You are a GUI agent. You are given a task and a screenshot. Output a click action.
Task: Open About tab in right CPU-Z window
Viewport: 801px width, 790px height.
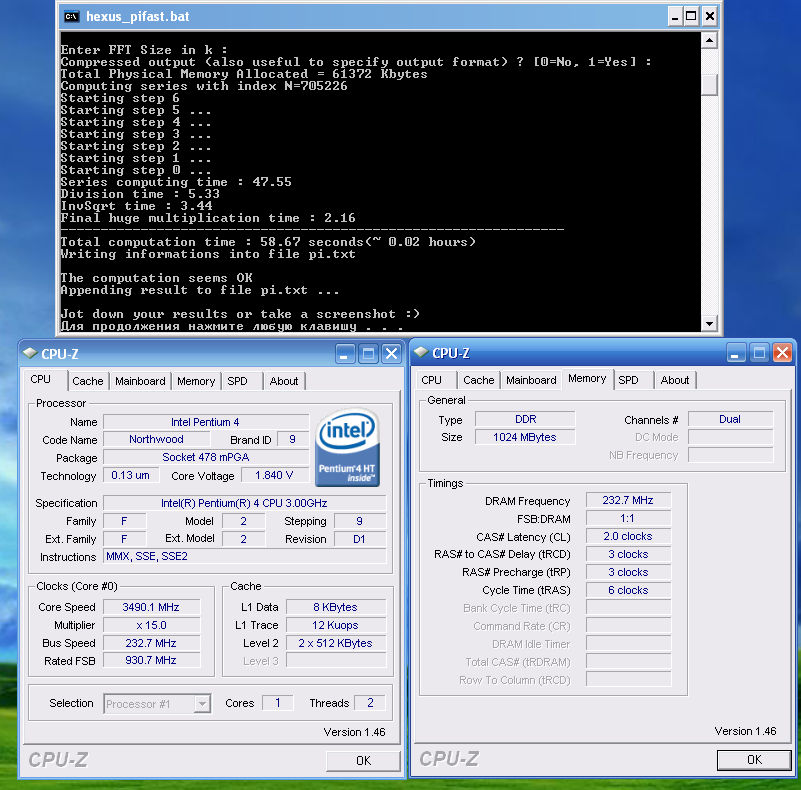tap(674, 380)
